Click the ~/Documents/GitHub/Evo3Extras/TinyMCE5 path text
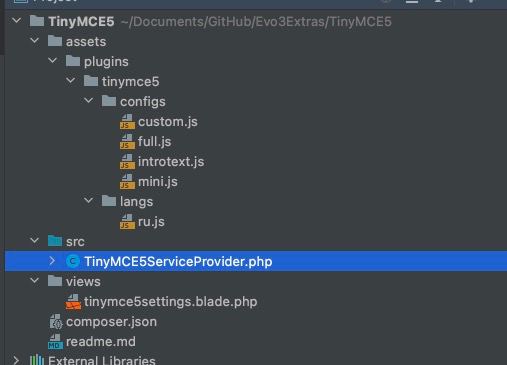 (256, 22)
